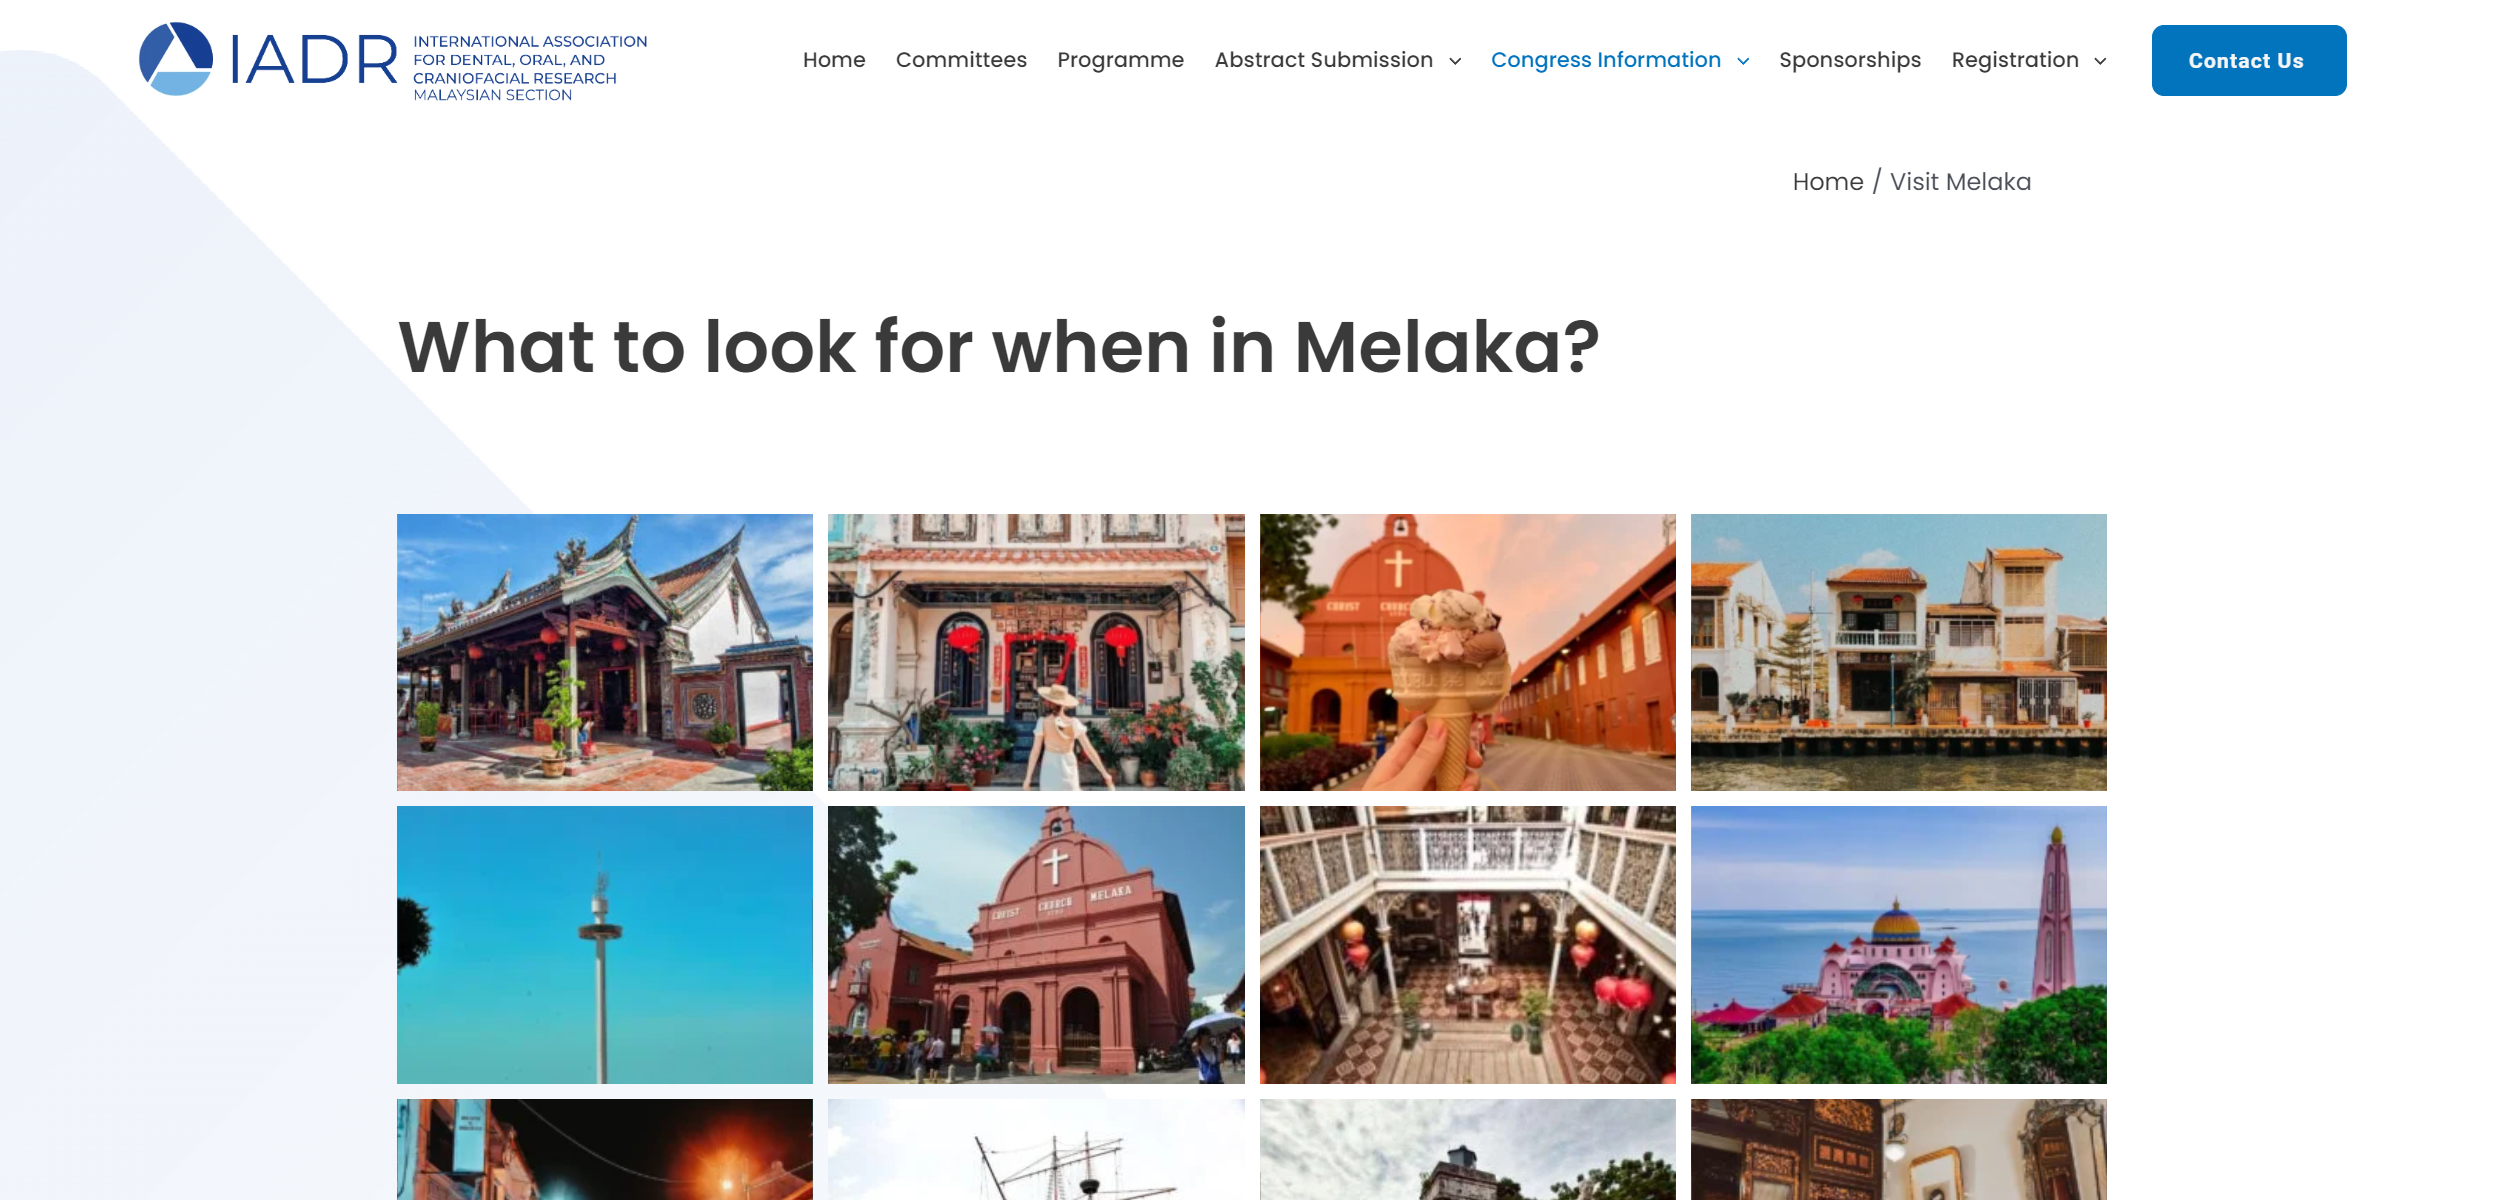Open the riverside houses photo
The image size is (2500, 1200).
click(x=1898, y=652)
